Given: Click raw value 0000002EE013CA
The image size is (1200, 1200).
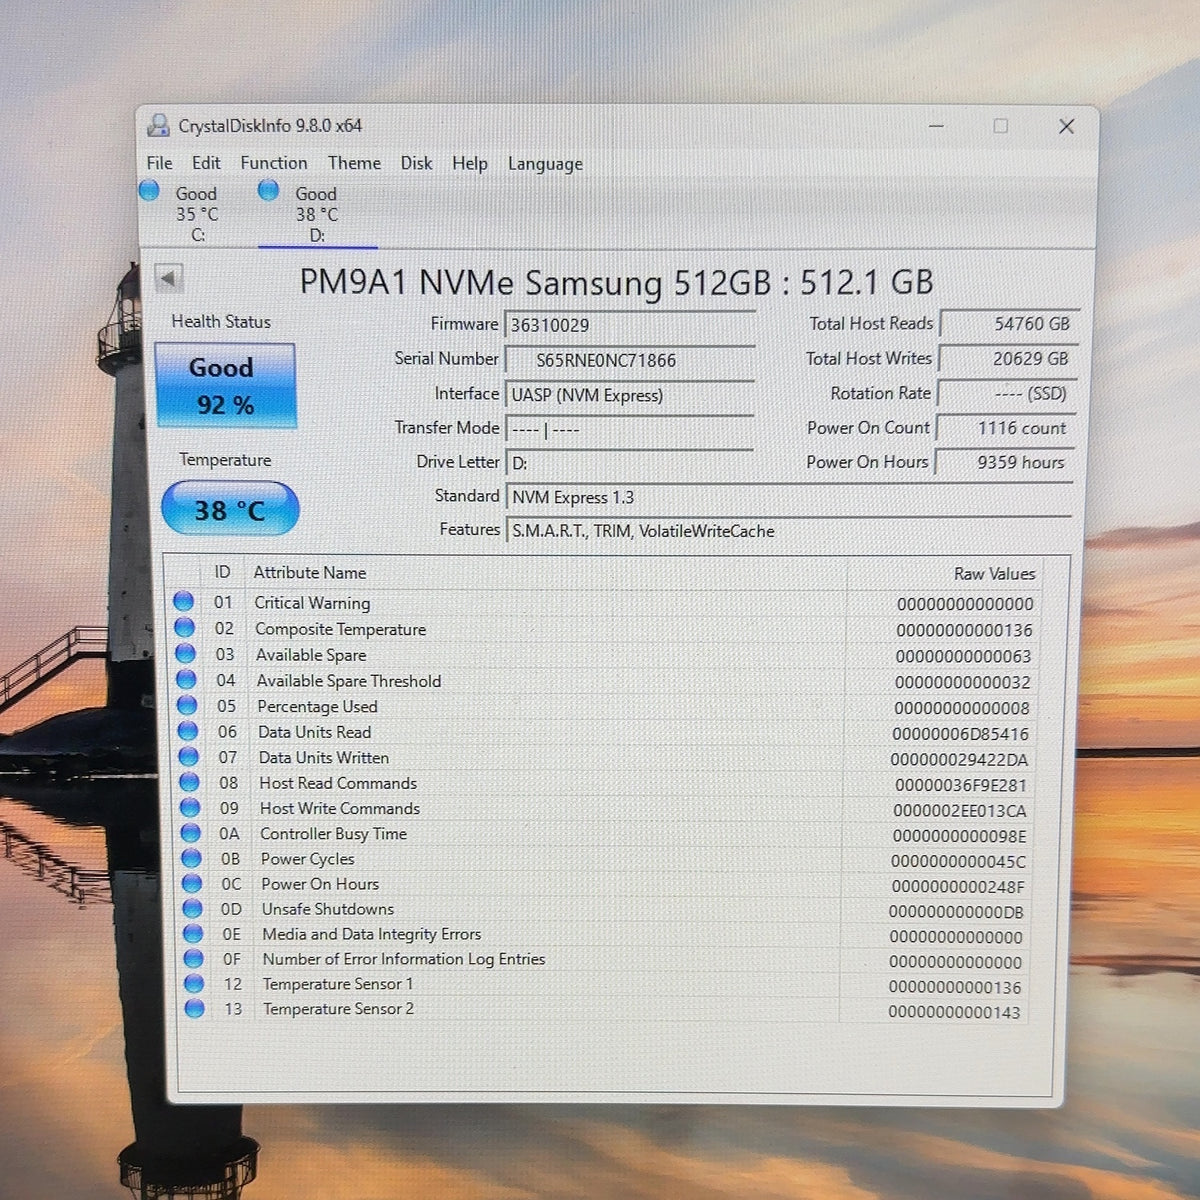Looking at the screenshot, I should coord(959,811).
